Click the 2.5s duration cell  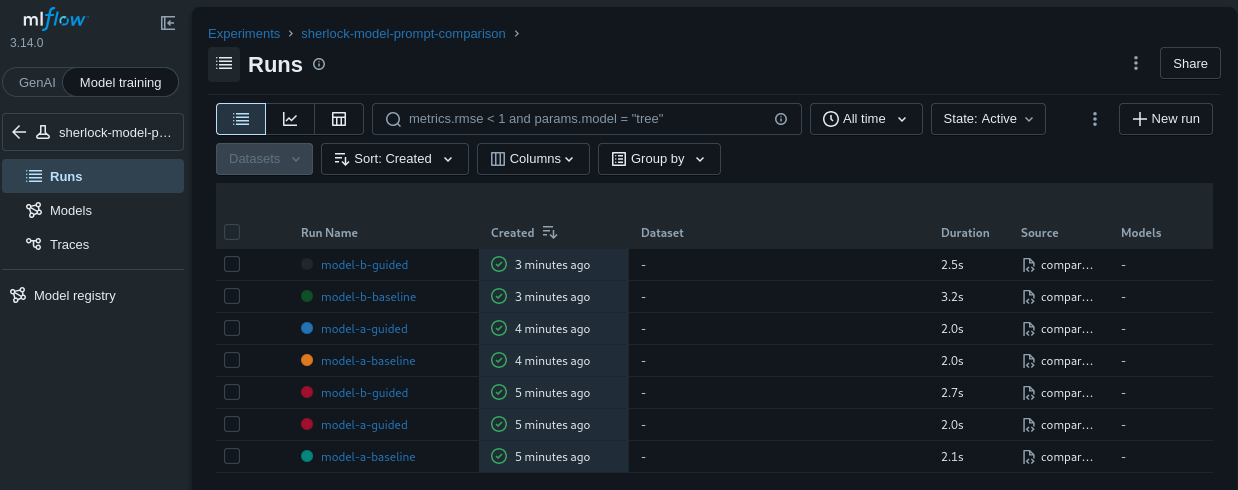click(x=952, y=265)
